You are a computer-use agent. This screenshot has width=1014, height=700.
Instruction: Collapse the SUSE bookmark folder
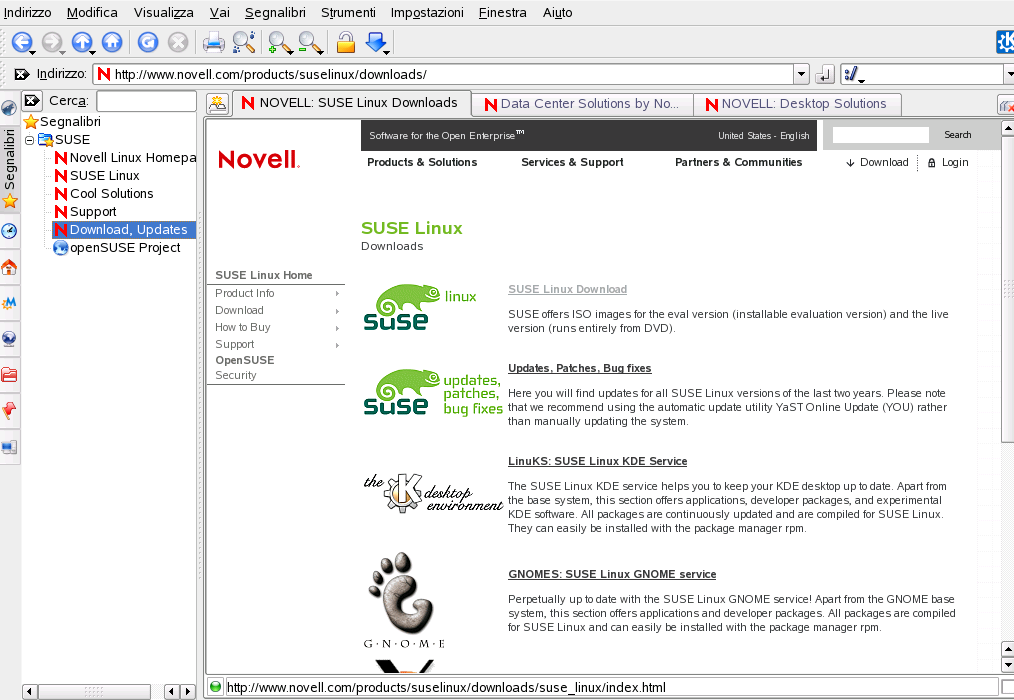(29, 140)
